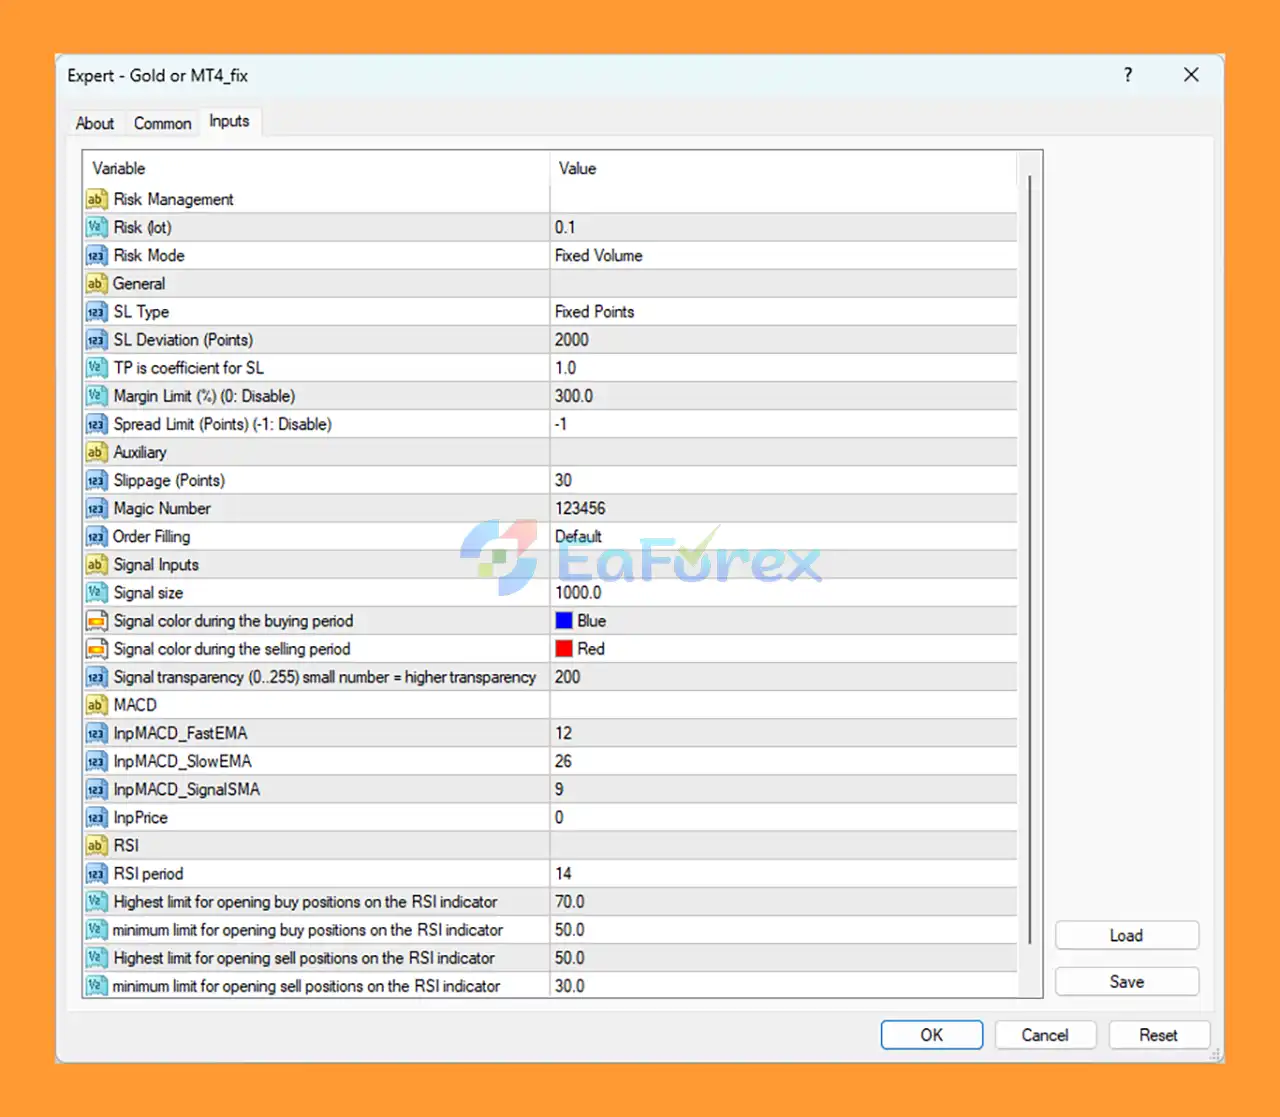
Task: Click the SL Deviation value 2000
Action: pyautogui.click(x=572, y=340)
